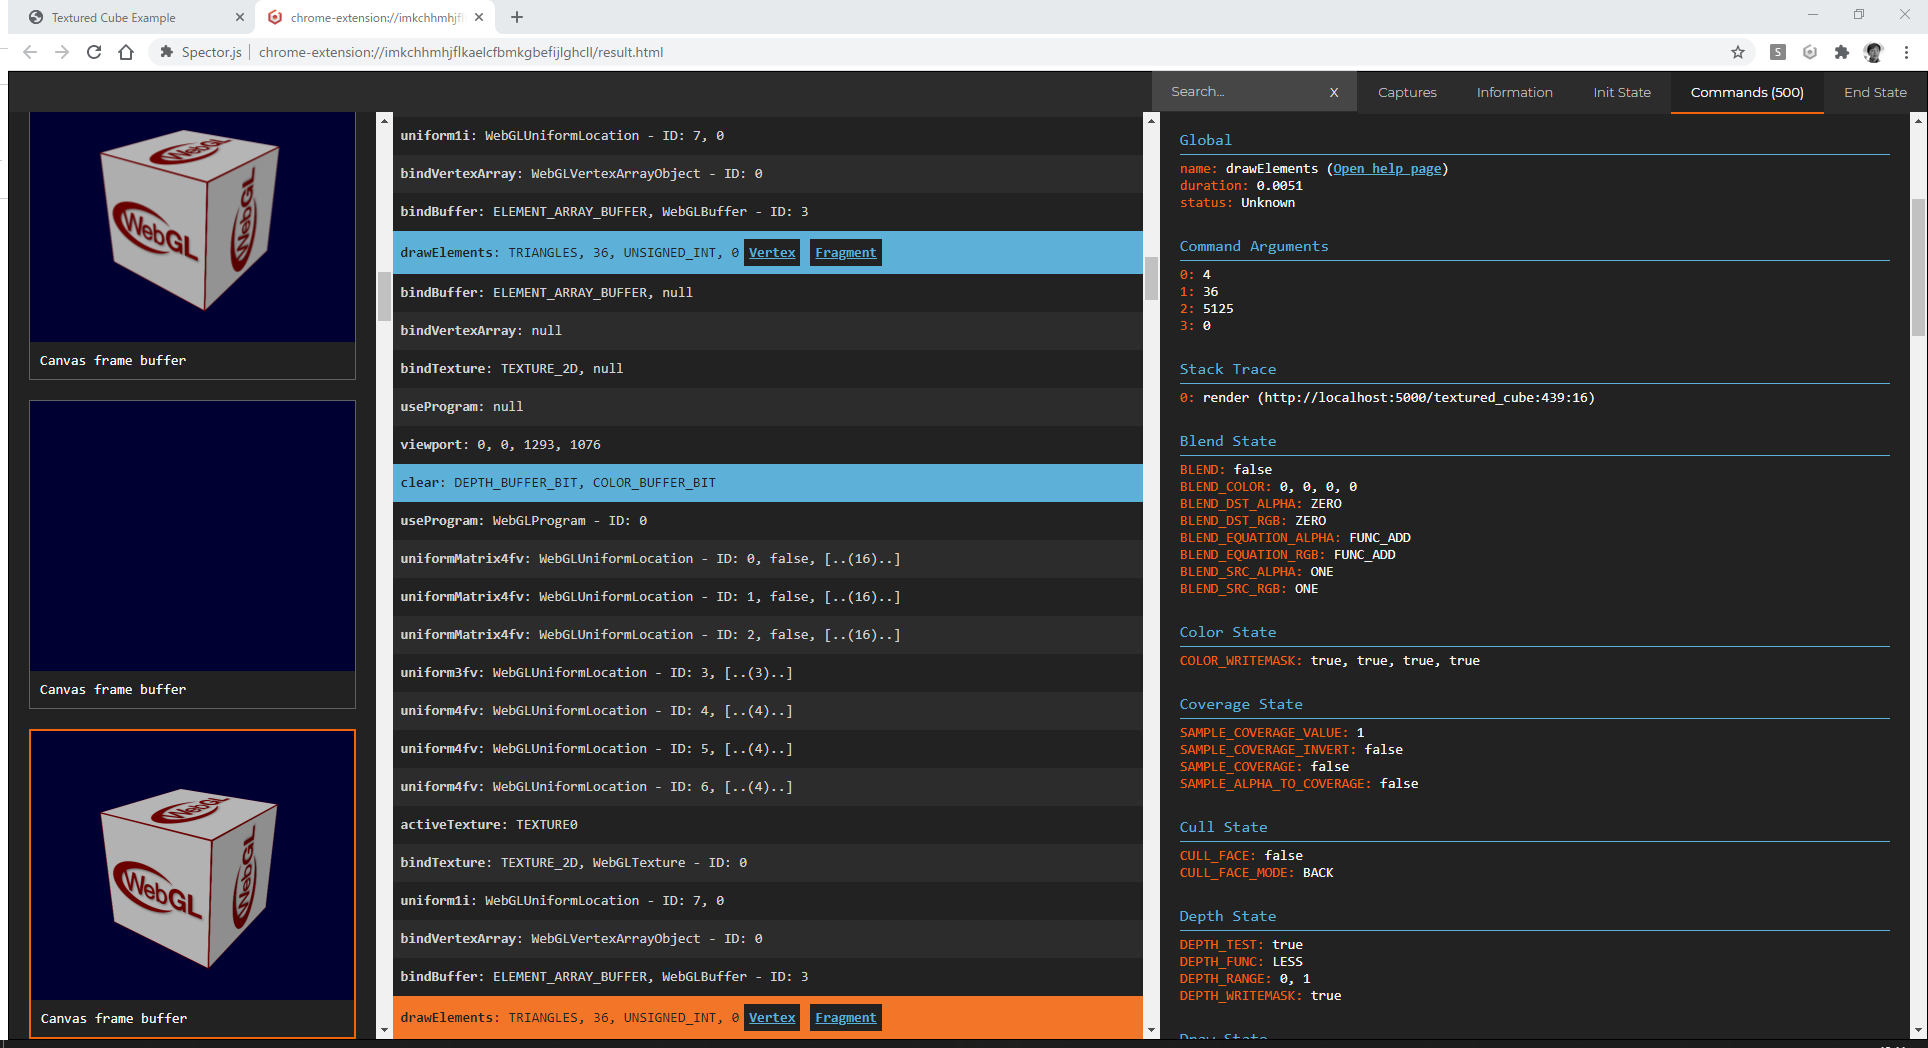Switch to the Textured Cube Example tab

click(130, 17)
